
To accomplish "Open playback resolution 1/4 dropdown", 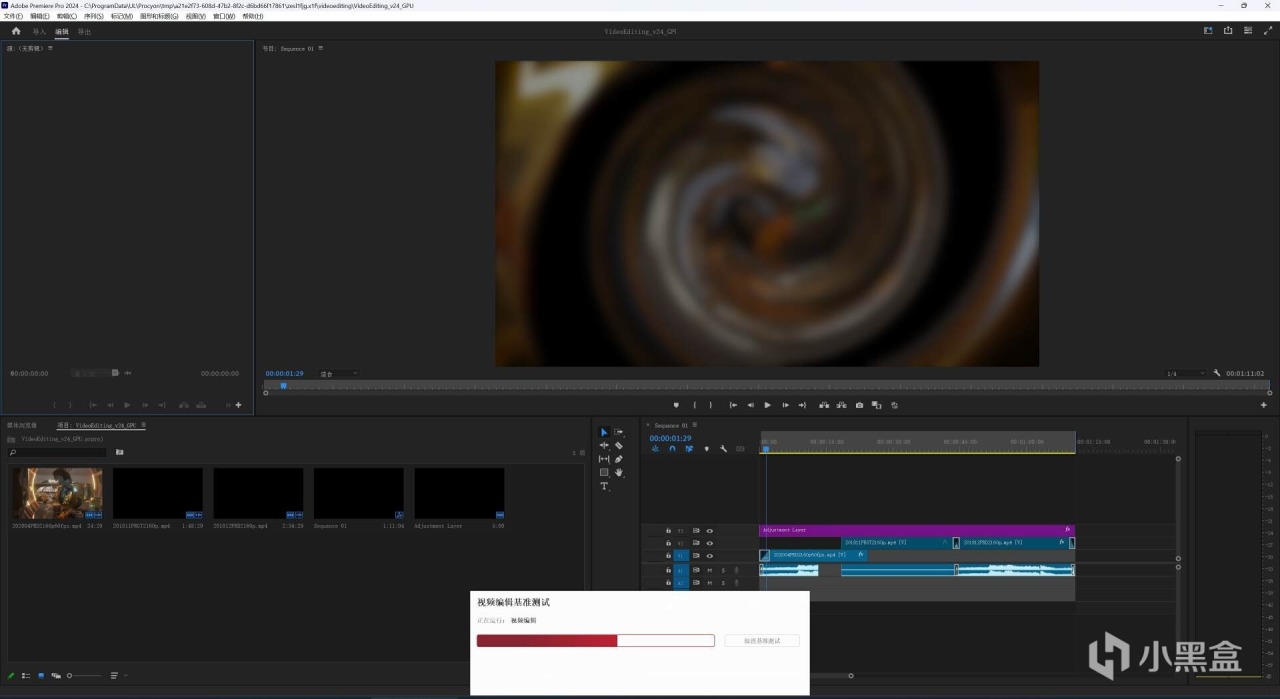I will (x=1185, y=374).
